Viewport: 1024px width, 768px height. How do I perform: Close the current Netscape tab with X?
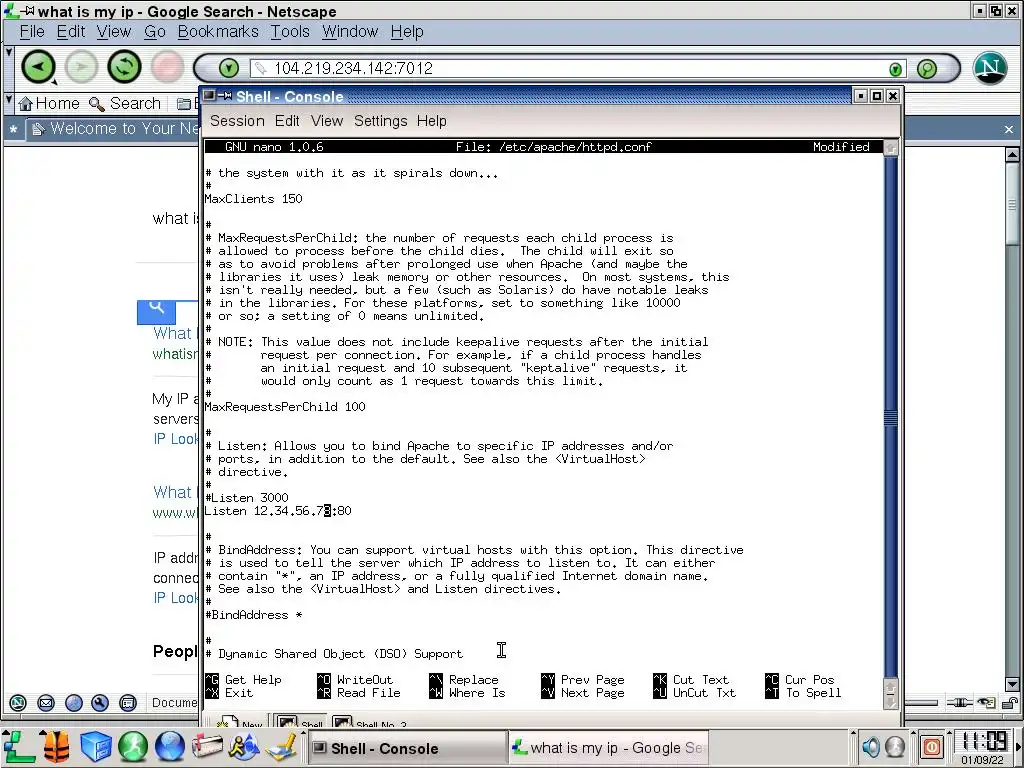(1009, 129)
